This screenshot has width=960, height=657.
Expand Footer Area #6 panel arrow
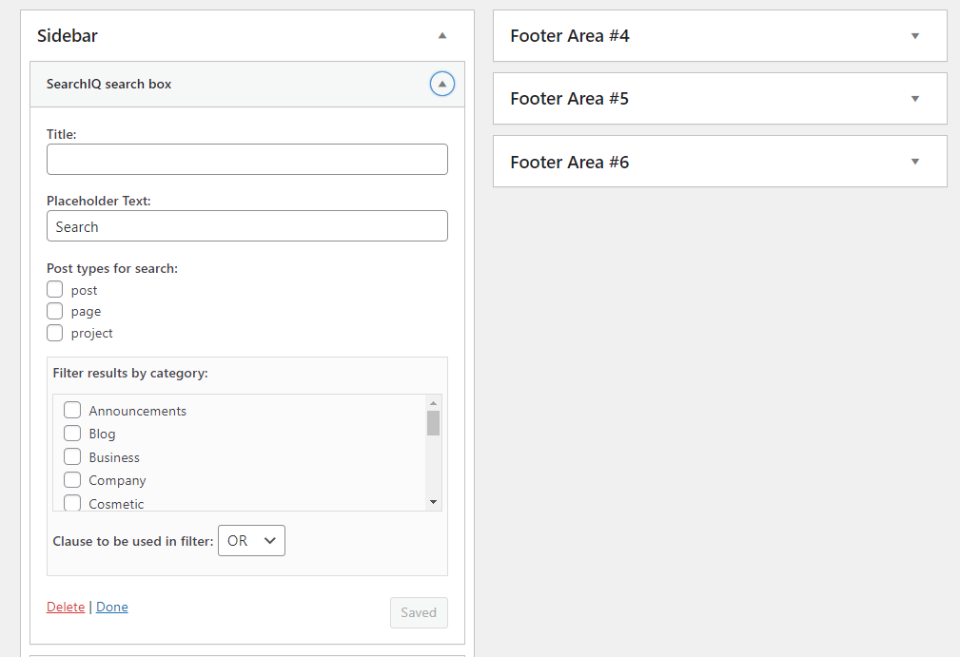click(x=914, y=162)
